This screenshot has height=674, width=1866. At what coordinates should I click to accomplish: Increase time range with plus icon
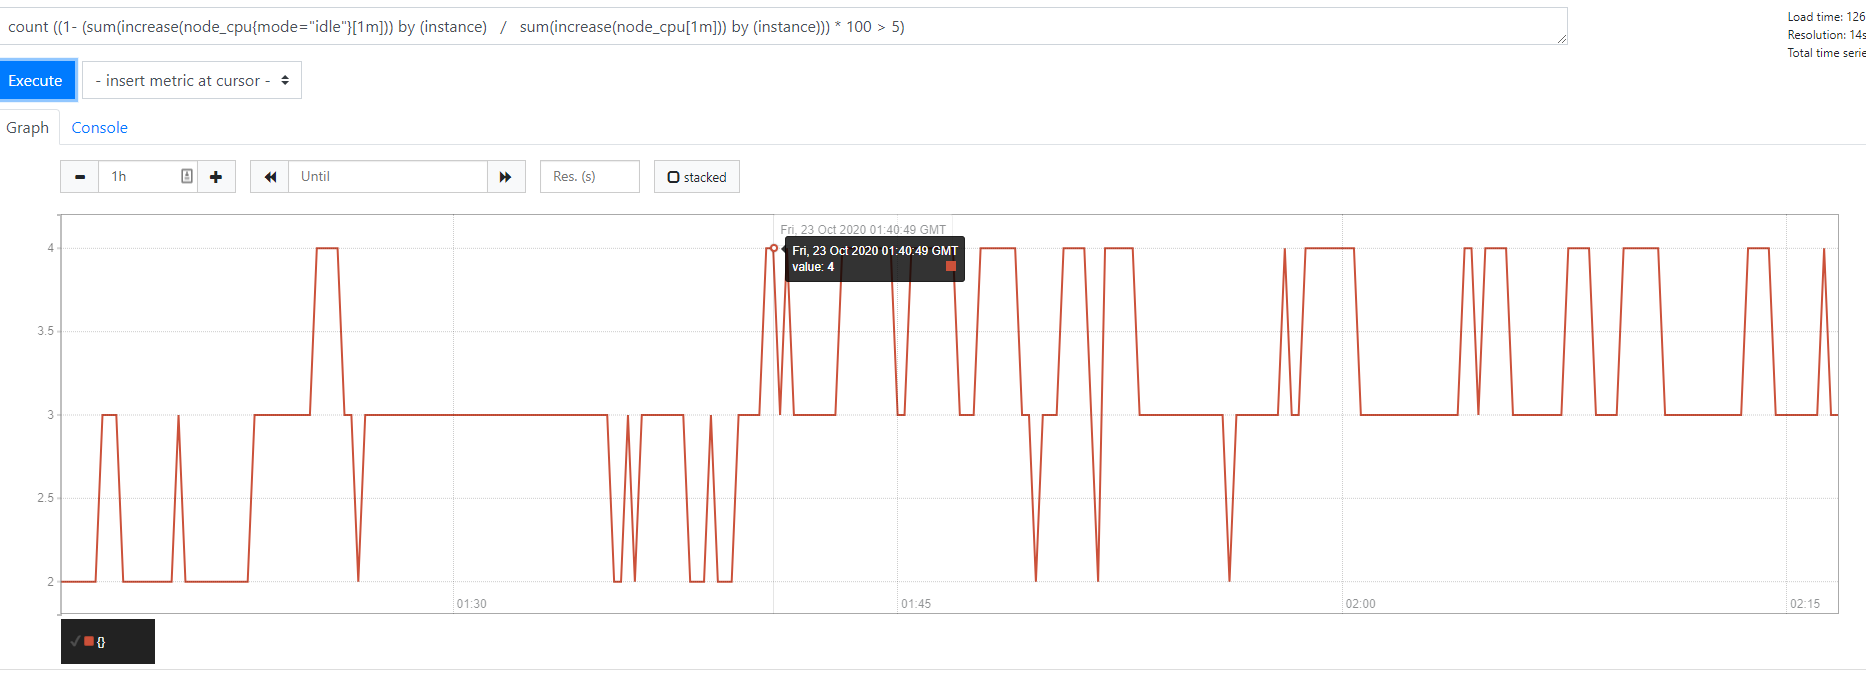(216, 177)
